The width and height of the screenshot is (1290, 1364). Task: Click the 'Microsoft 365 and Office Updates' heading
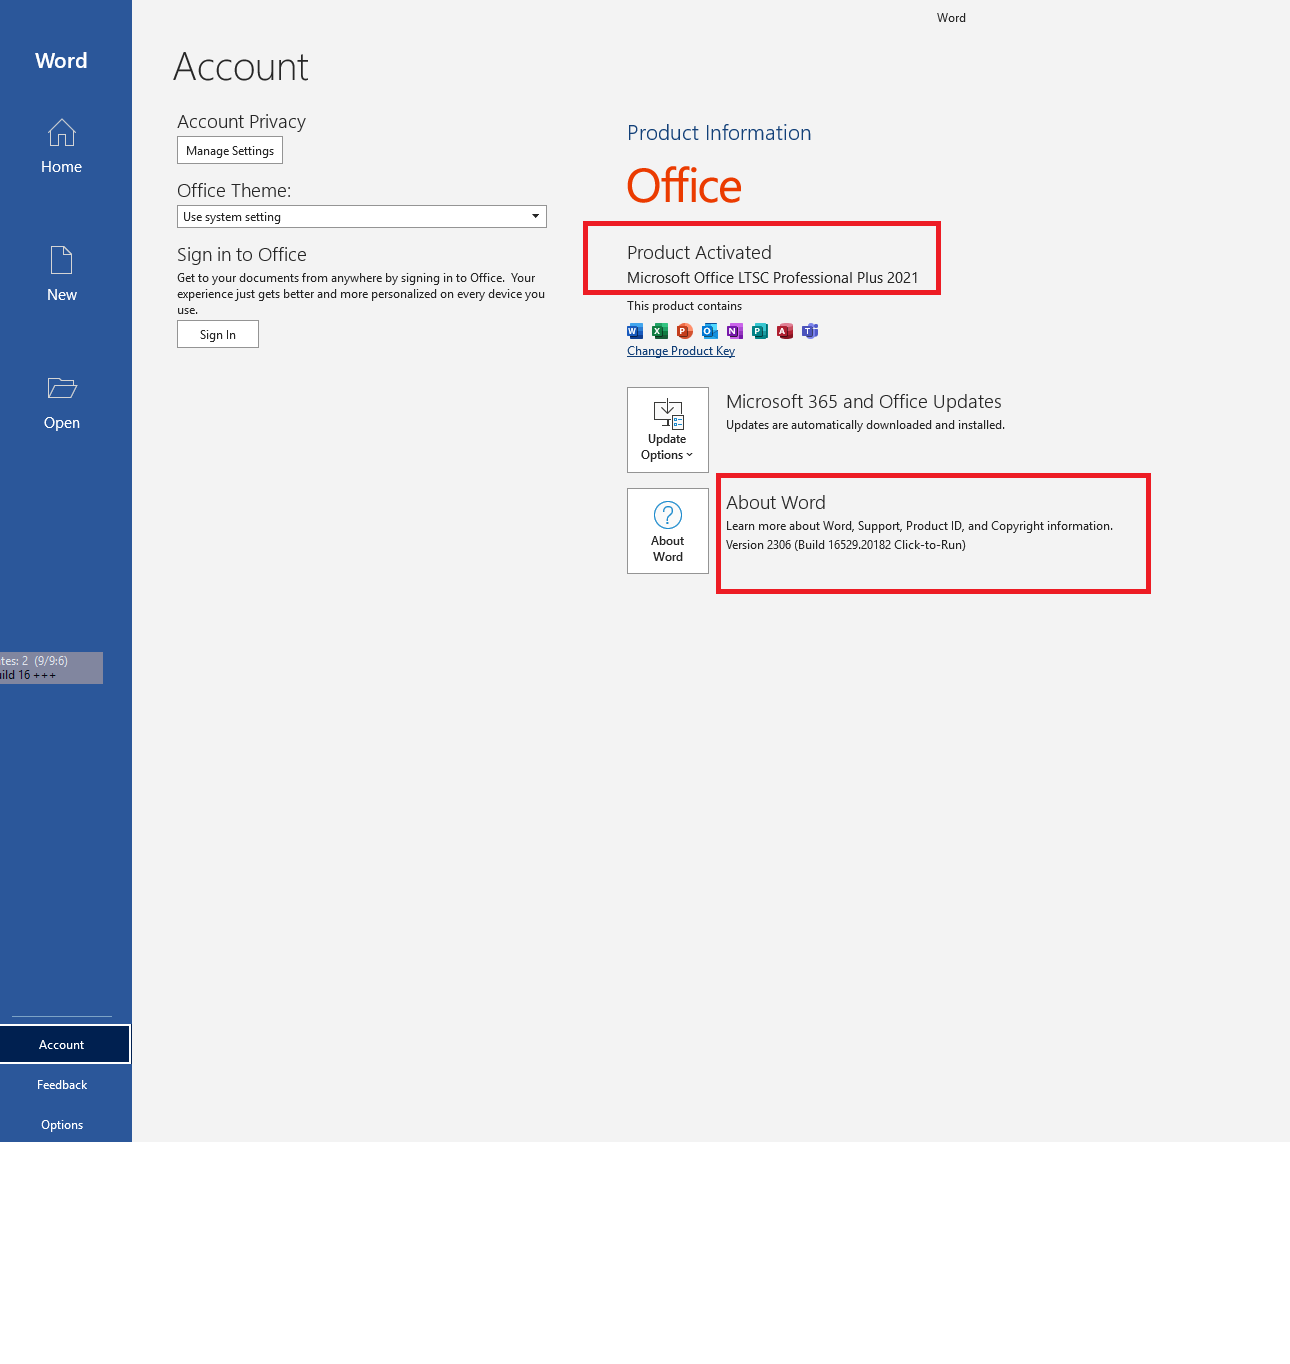tap(864, 402)
